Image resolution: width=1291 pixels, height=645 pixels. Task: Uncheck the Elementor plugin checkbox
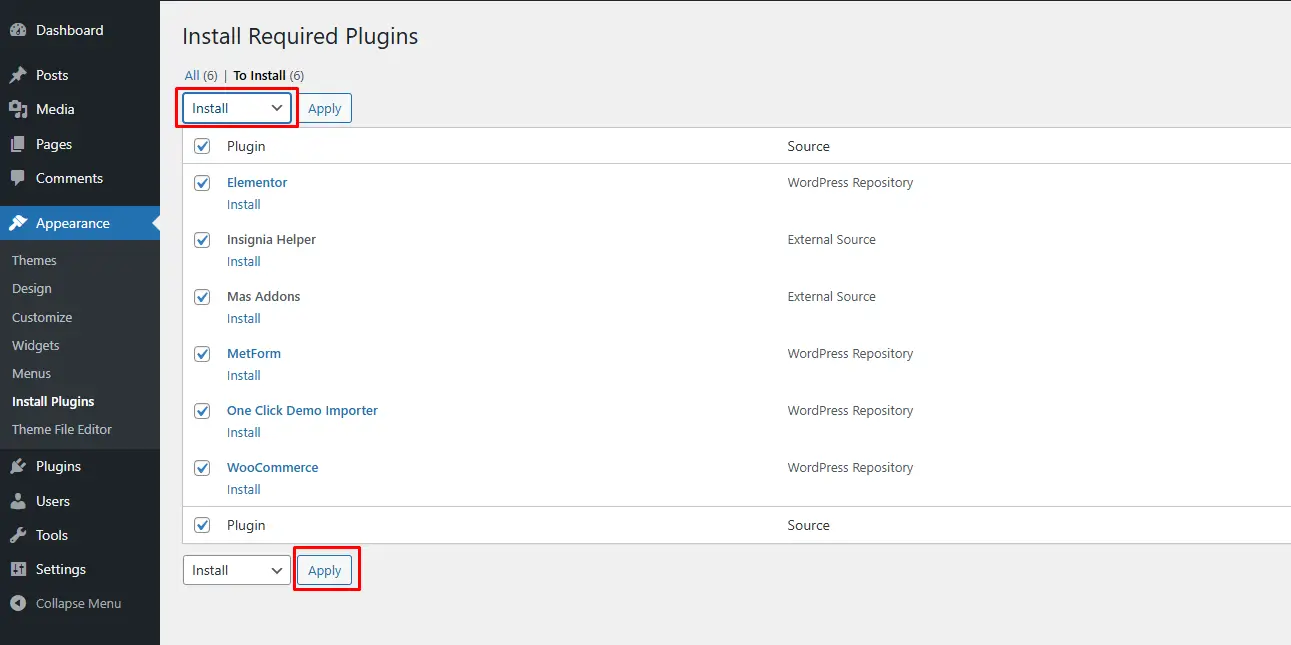pos(203,183)
